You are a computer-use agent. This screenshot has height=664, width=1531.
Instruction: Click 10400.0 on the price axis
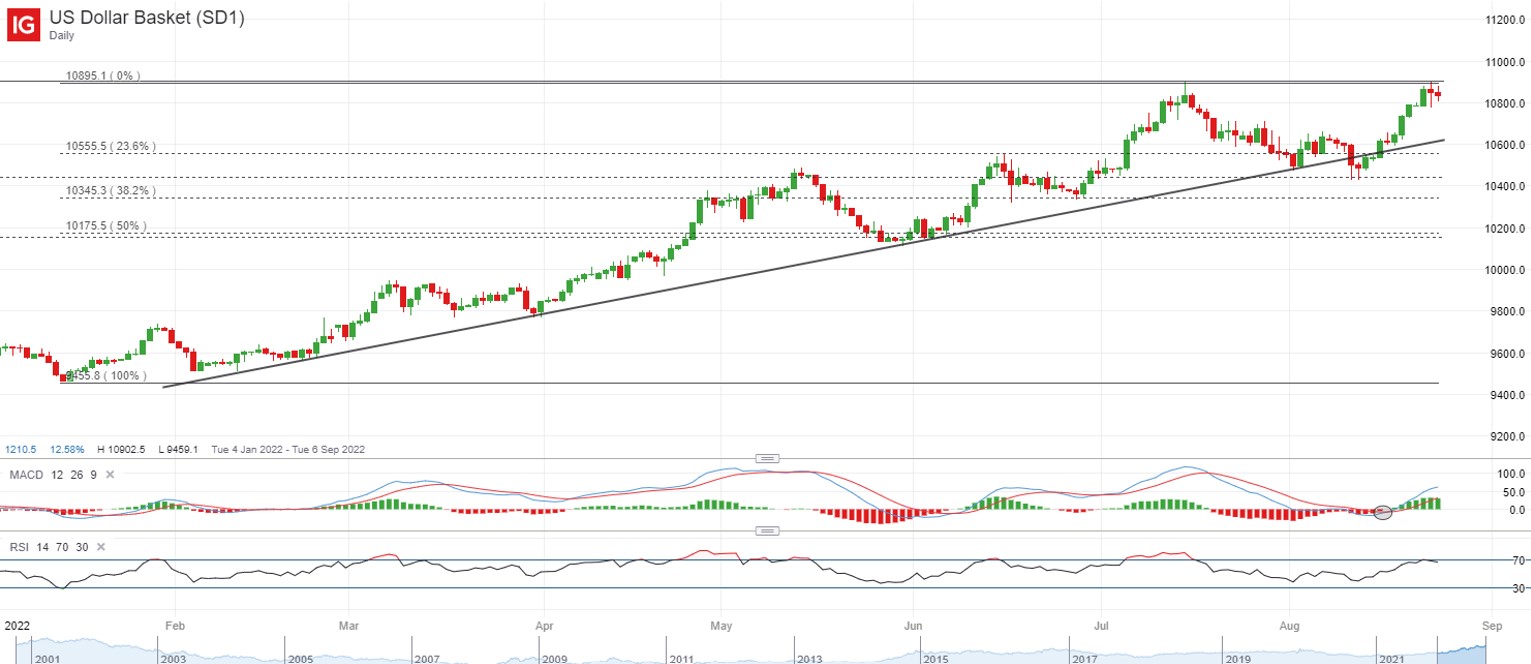pos(1505,187)
